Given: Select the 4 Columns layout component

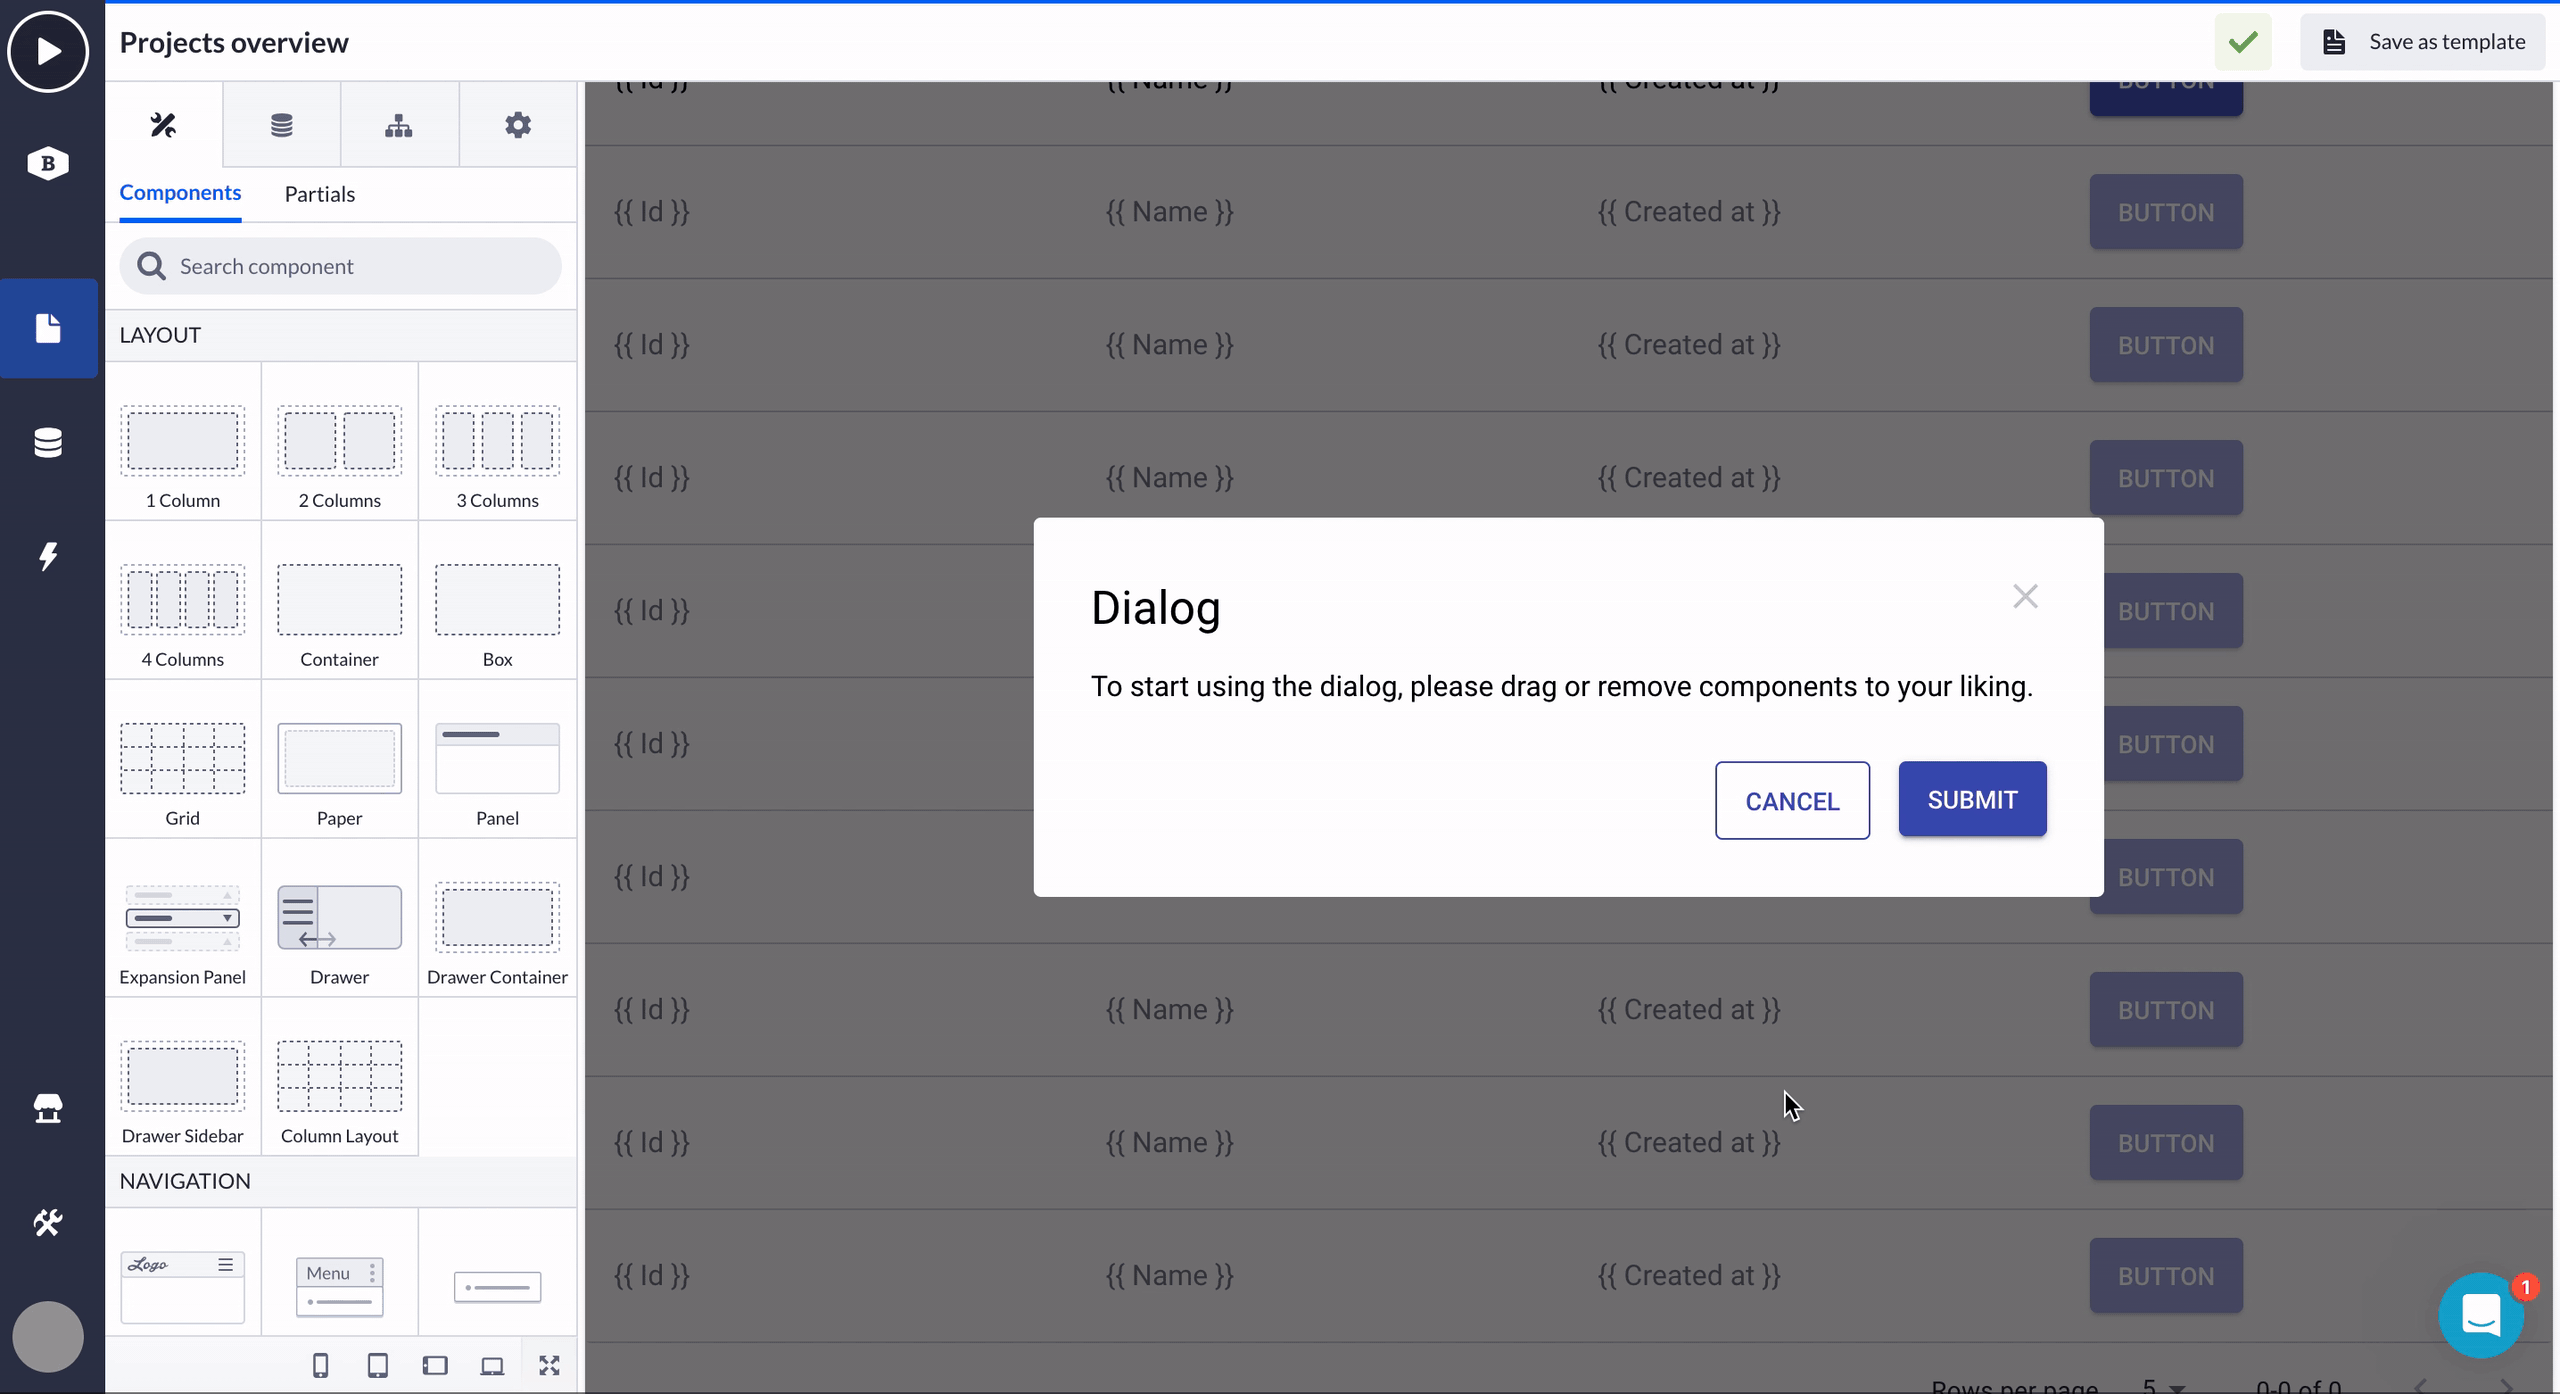Looking at the screenshot, I should point(183,600).
